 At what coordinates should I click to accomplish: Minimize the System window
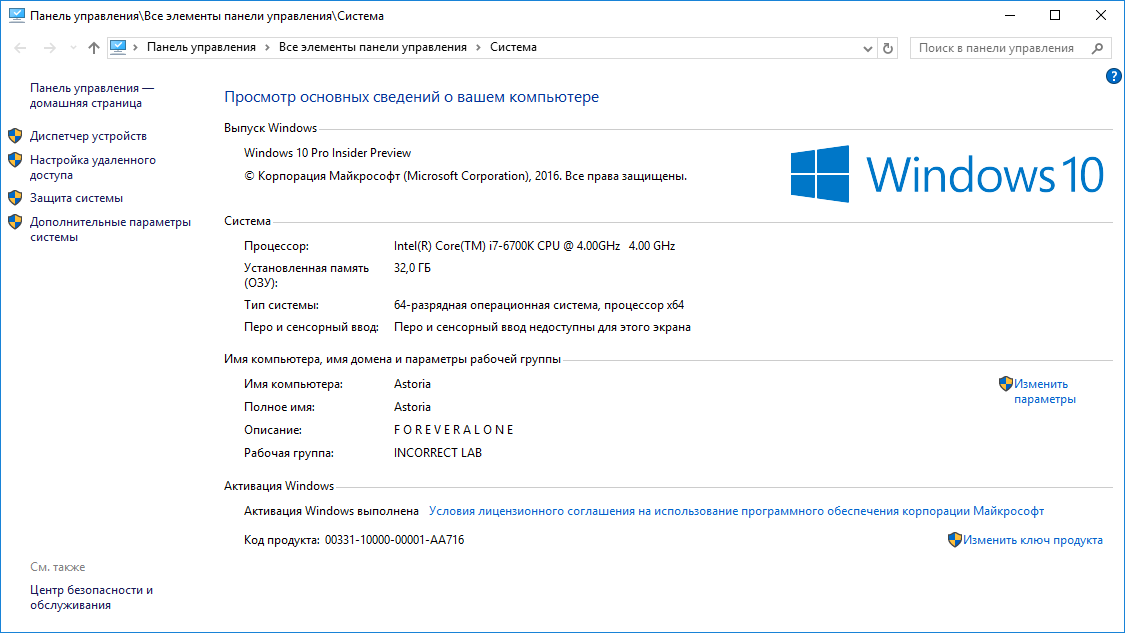[x=1009, y=15]
